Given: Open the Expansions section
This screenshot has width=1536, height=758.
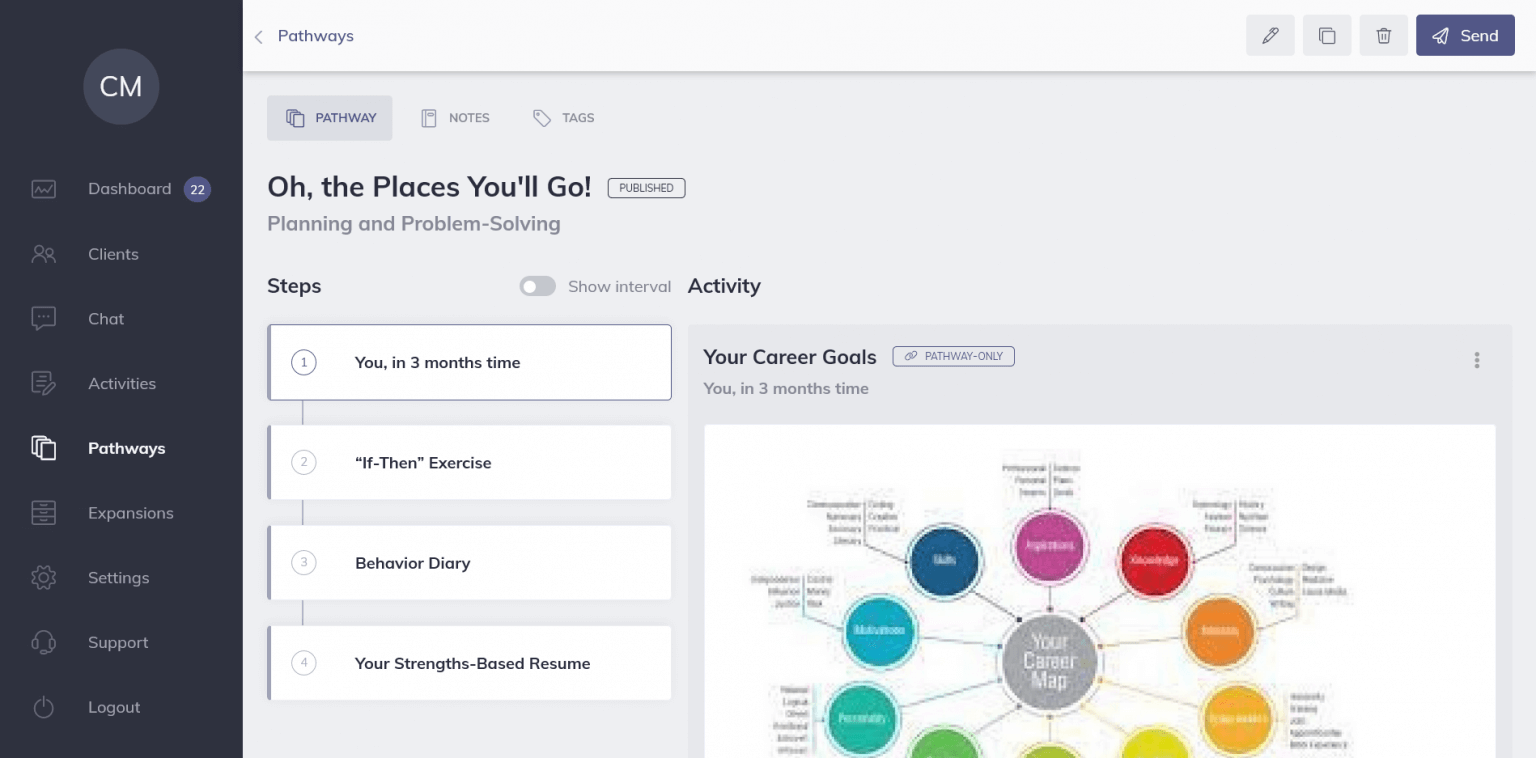Looking at the screenshot, I should coord(130,513).
